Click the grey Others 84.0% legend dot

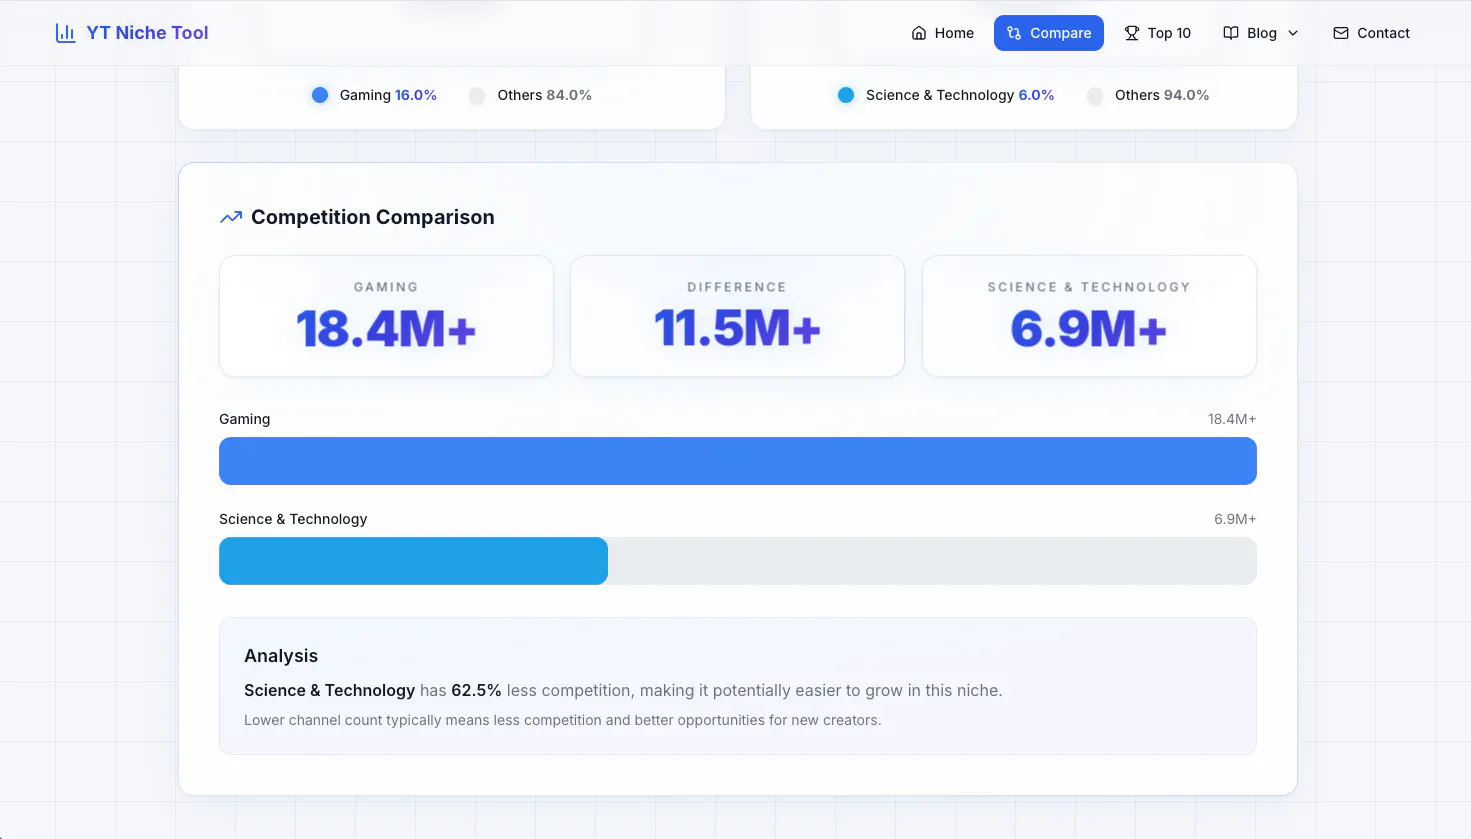[477, 95]
